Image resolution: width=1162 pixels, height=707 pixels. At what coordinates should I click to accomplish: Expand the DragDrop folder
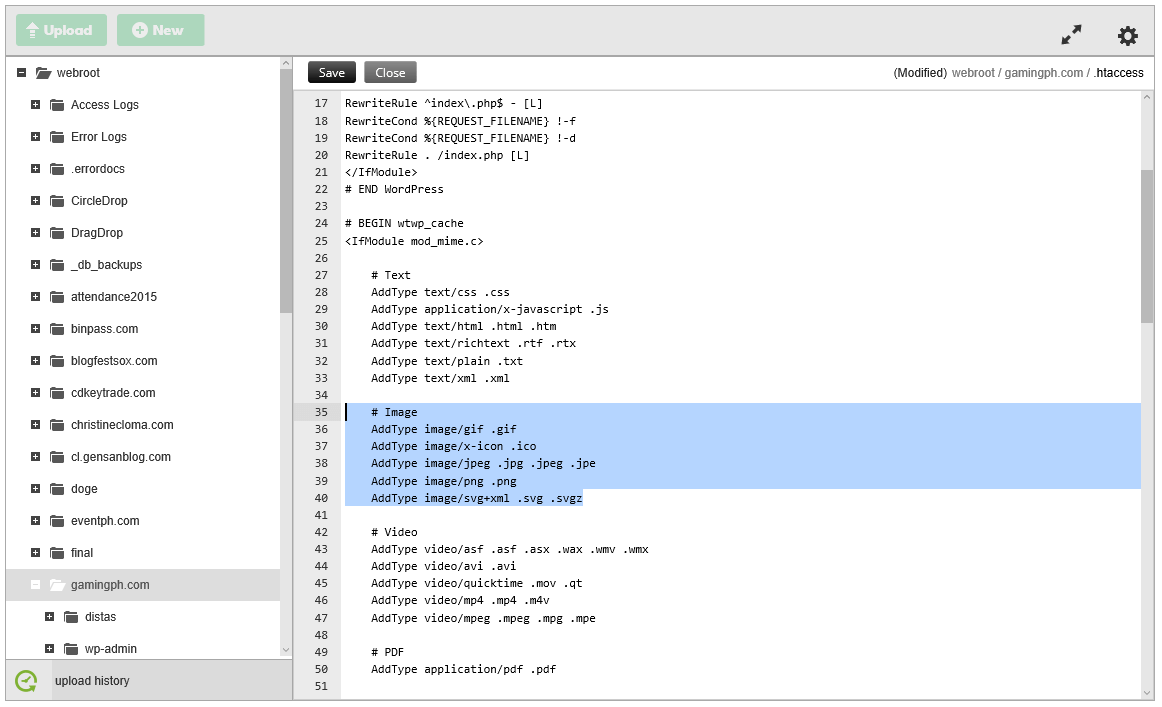coord(36,233)
